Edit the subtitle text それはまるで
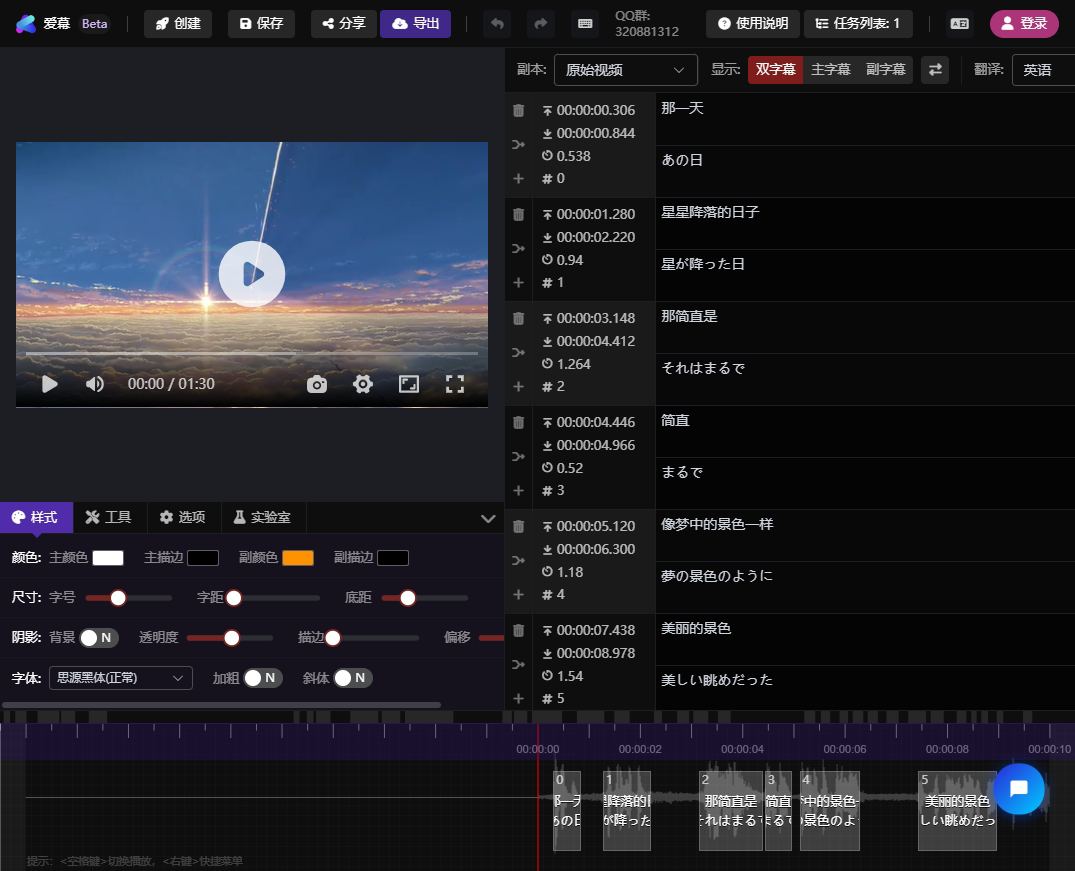 point(865,379)
